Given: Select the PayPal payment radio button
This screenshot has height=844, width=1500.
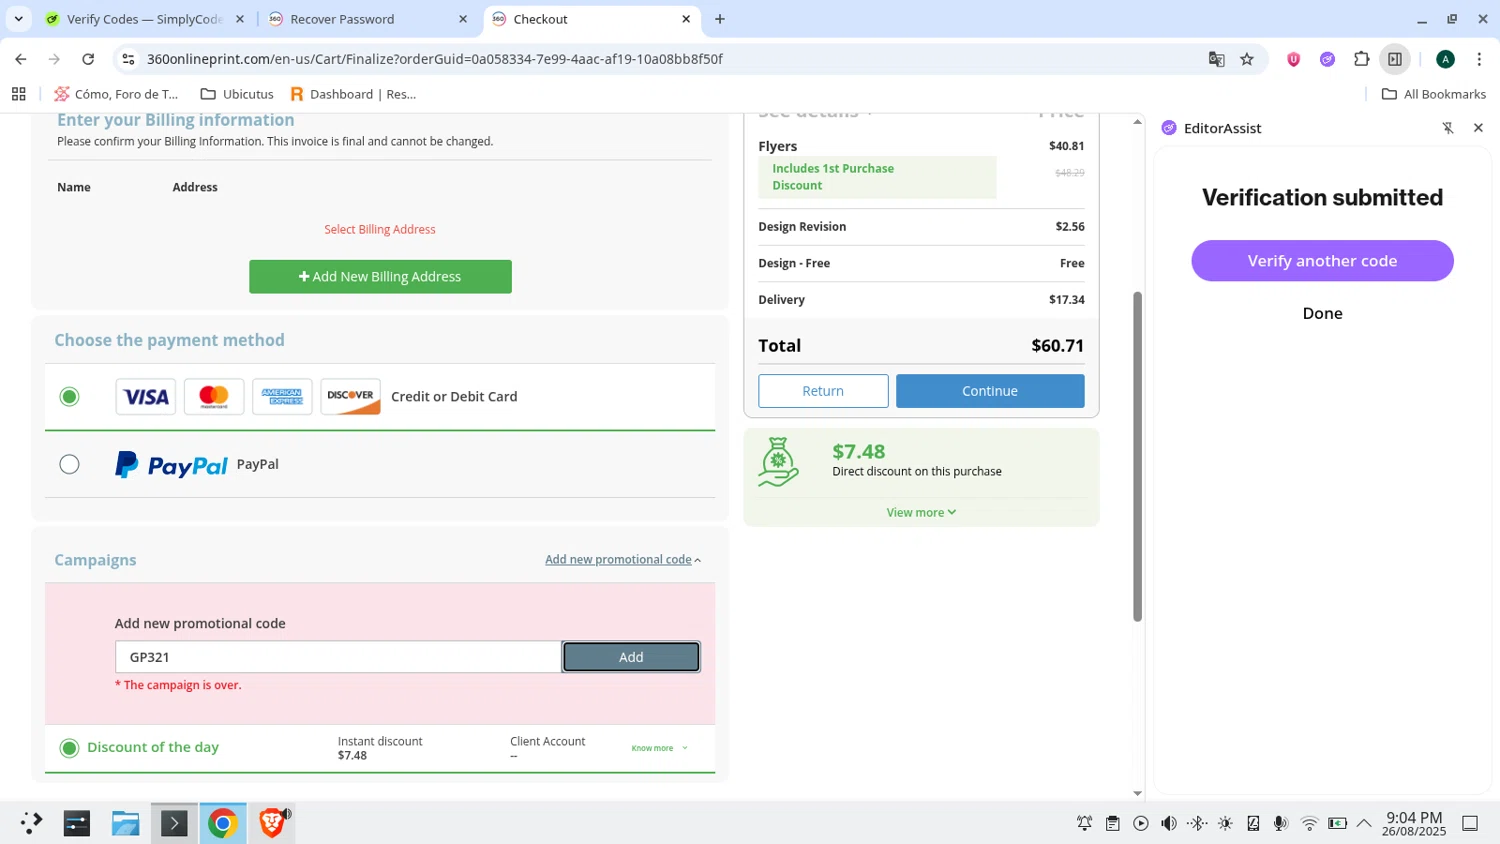Looking at the screenshot, I should [x=69, y=464].
